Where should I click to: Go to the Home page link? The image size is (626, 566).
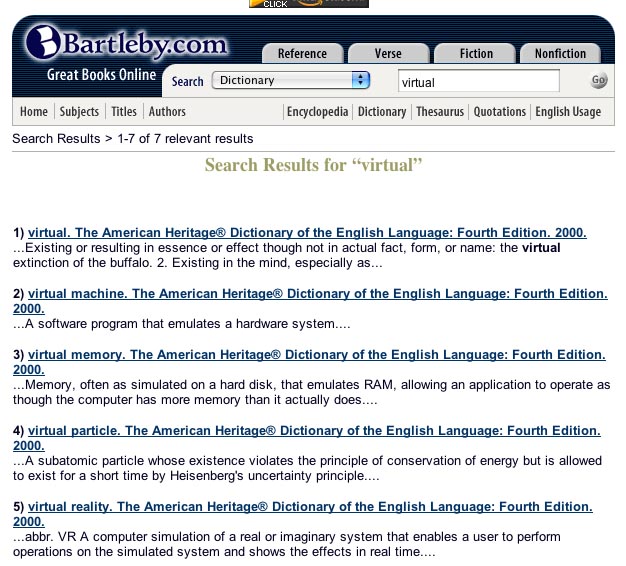click(x=34, y=111)
